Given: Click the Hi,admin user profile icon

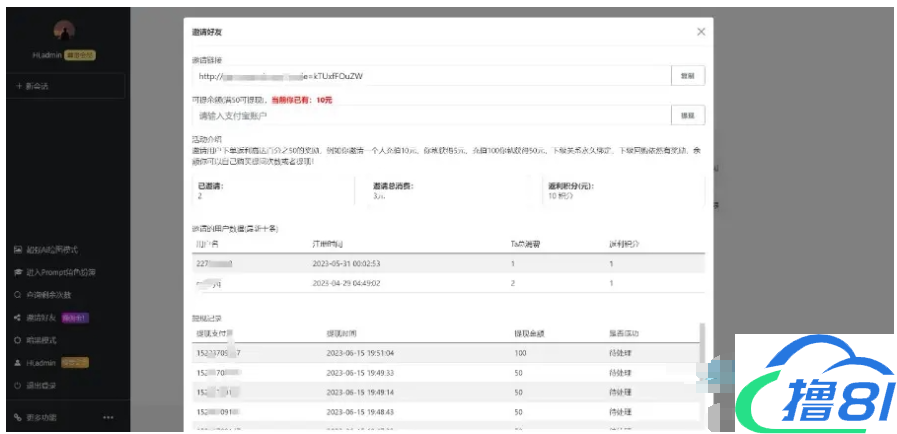Looking at the screenshot, I should 18,363.
